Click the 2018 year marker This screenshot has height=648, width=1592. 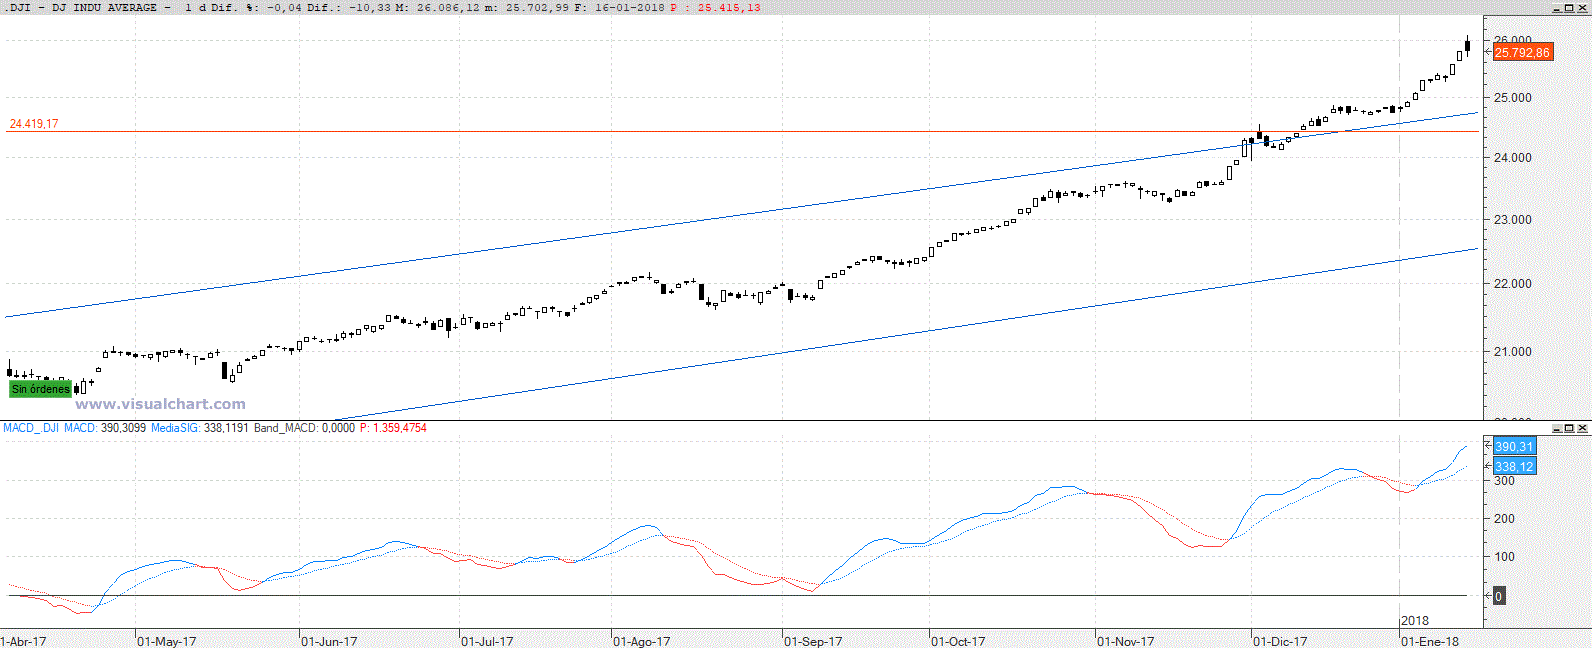[x=1415, y=621]
